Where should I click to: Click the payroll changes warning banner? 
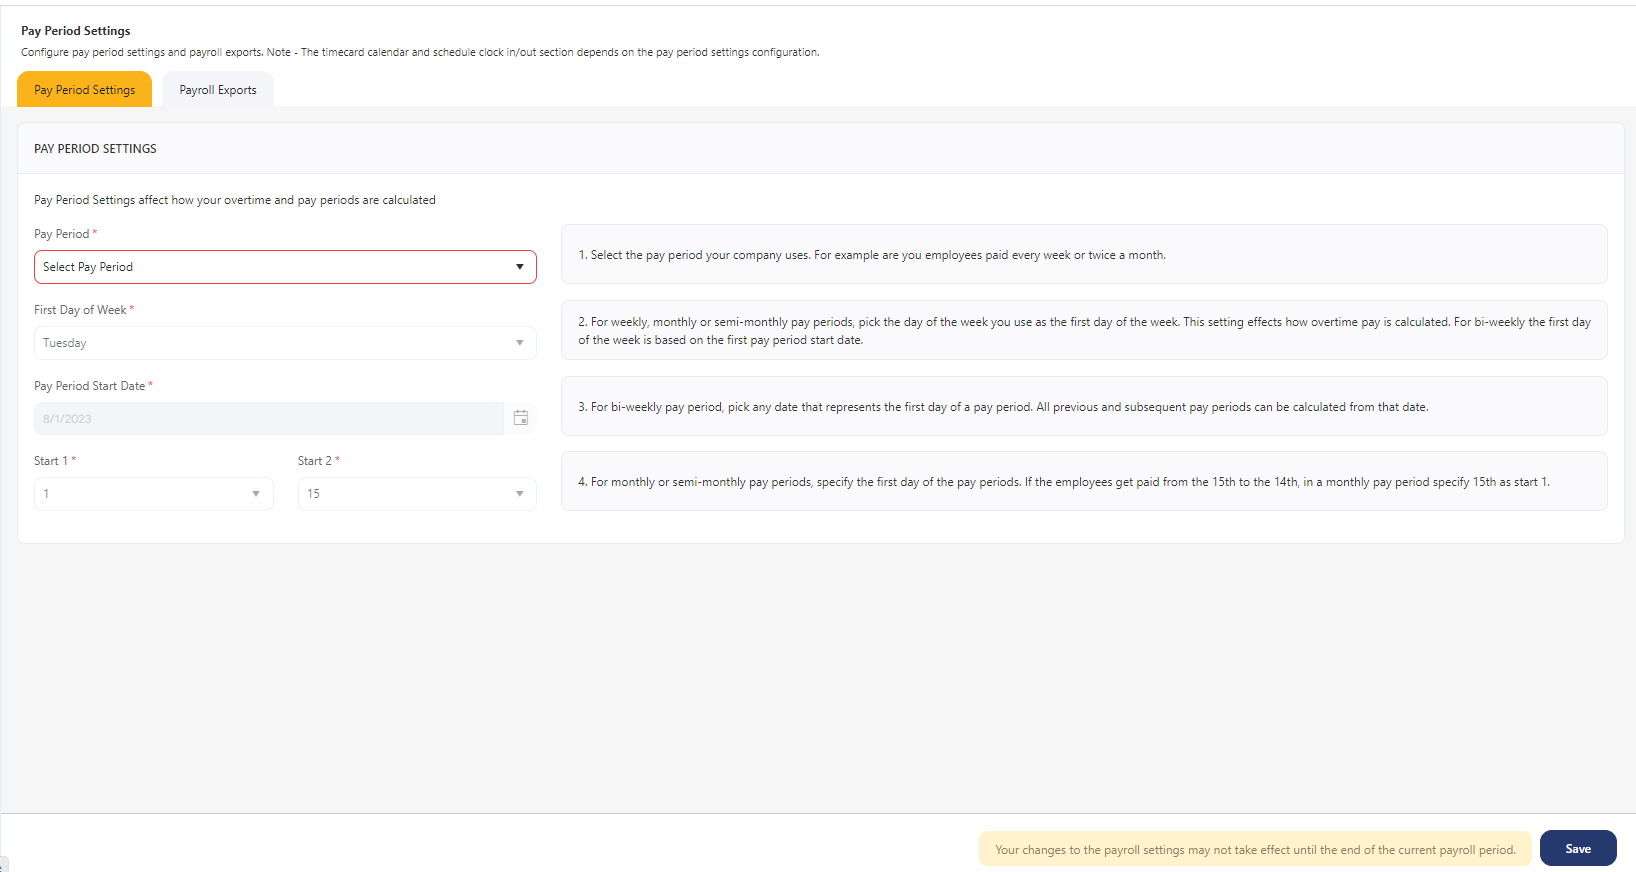pos(1254,850)
